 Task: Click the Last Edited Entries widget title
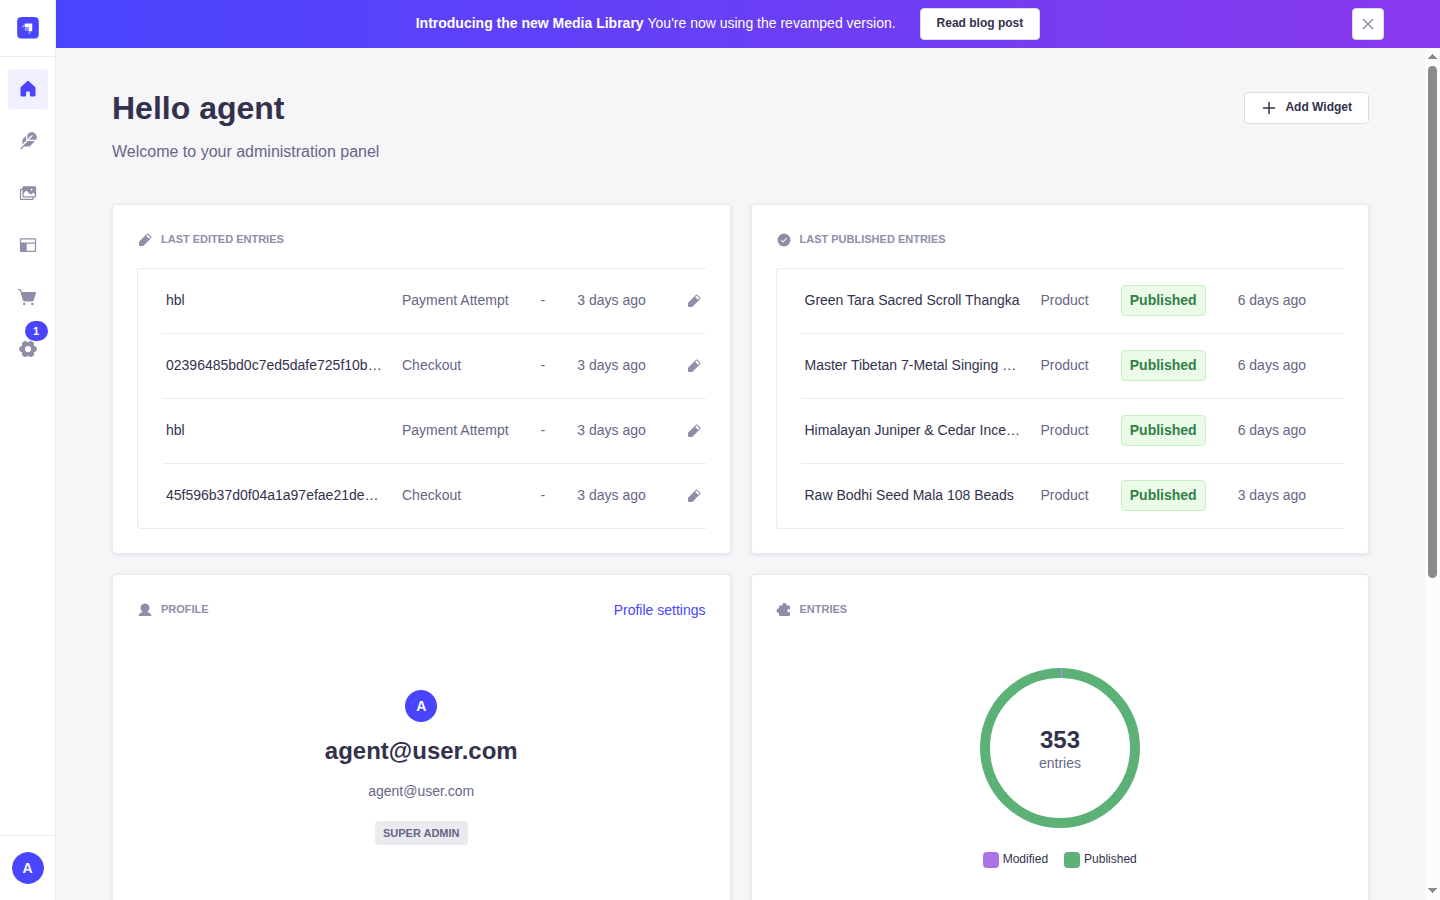pos(222,240)
